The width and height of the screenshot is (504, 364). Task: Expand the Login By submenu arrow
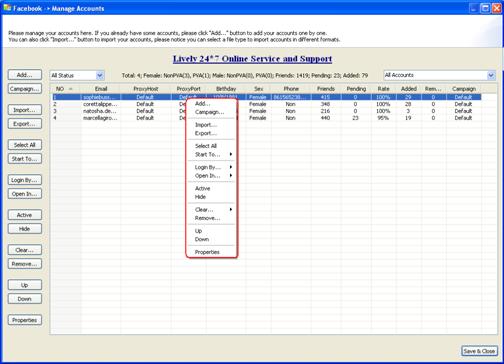pos(231,167)
